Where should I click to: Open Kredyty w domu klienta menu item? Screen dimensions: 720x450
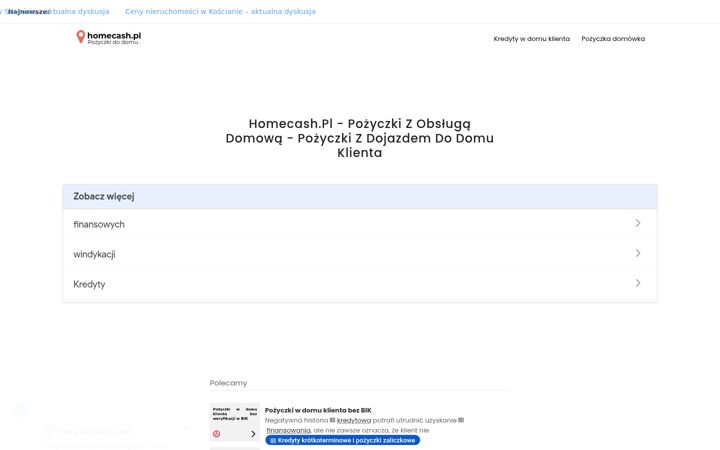coord(531,39)
